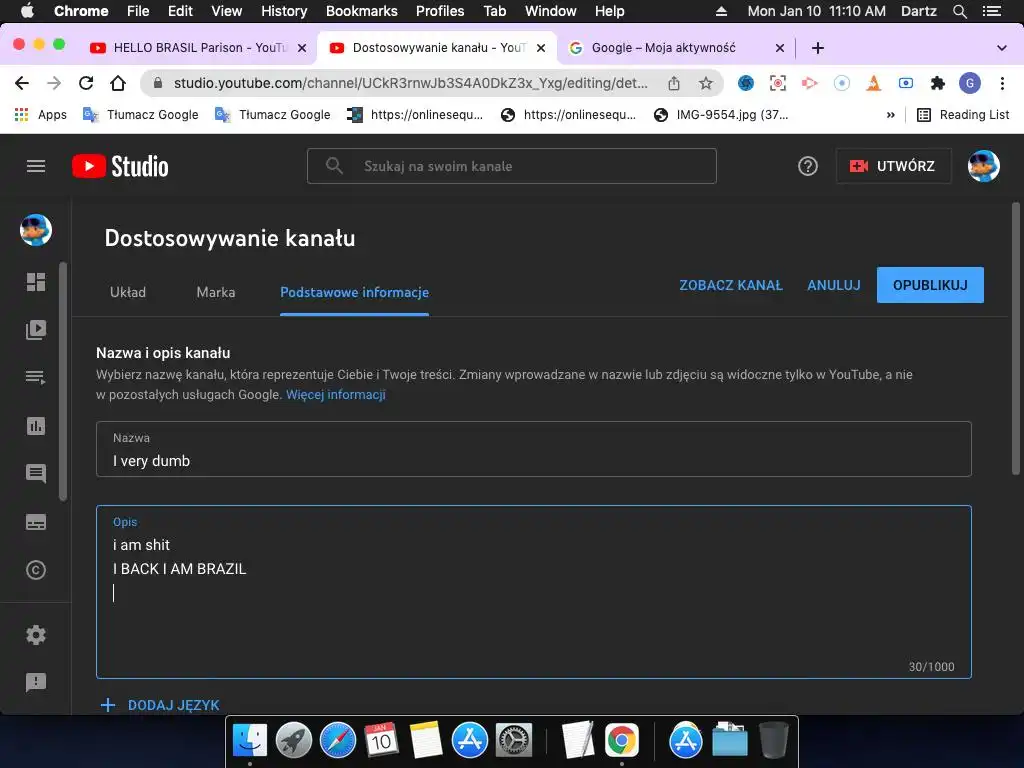The height and width of the screenshot is (768, 1024).
Task: Open the Content (videos) sidebar icon
Action: tap(36, 330)
